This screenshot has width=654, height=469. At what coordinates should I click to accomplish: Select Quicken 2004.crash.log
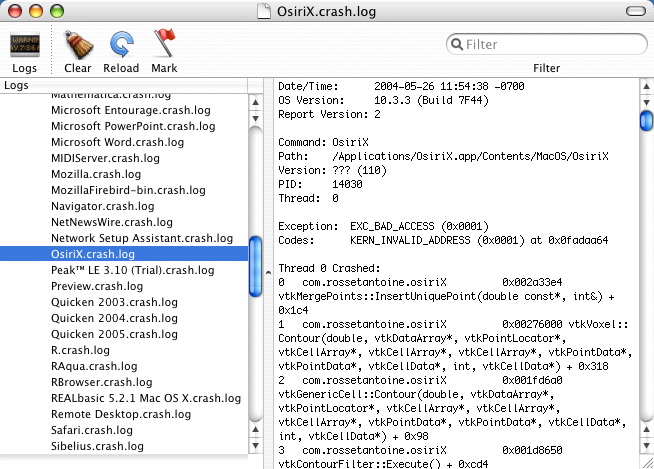point(114,318)
